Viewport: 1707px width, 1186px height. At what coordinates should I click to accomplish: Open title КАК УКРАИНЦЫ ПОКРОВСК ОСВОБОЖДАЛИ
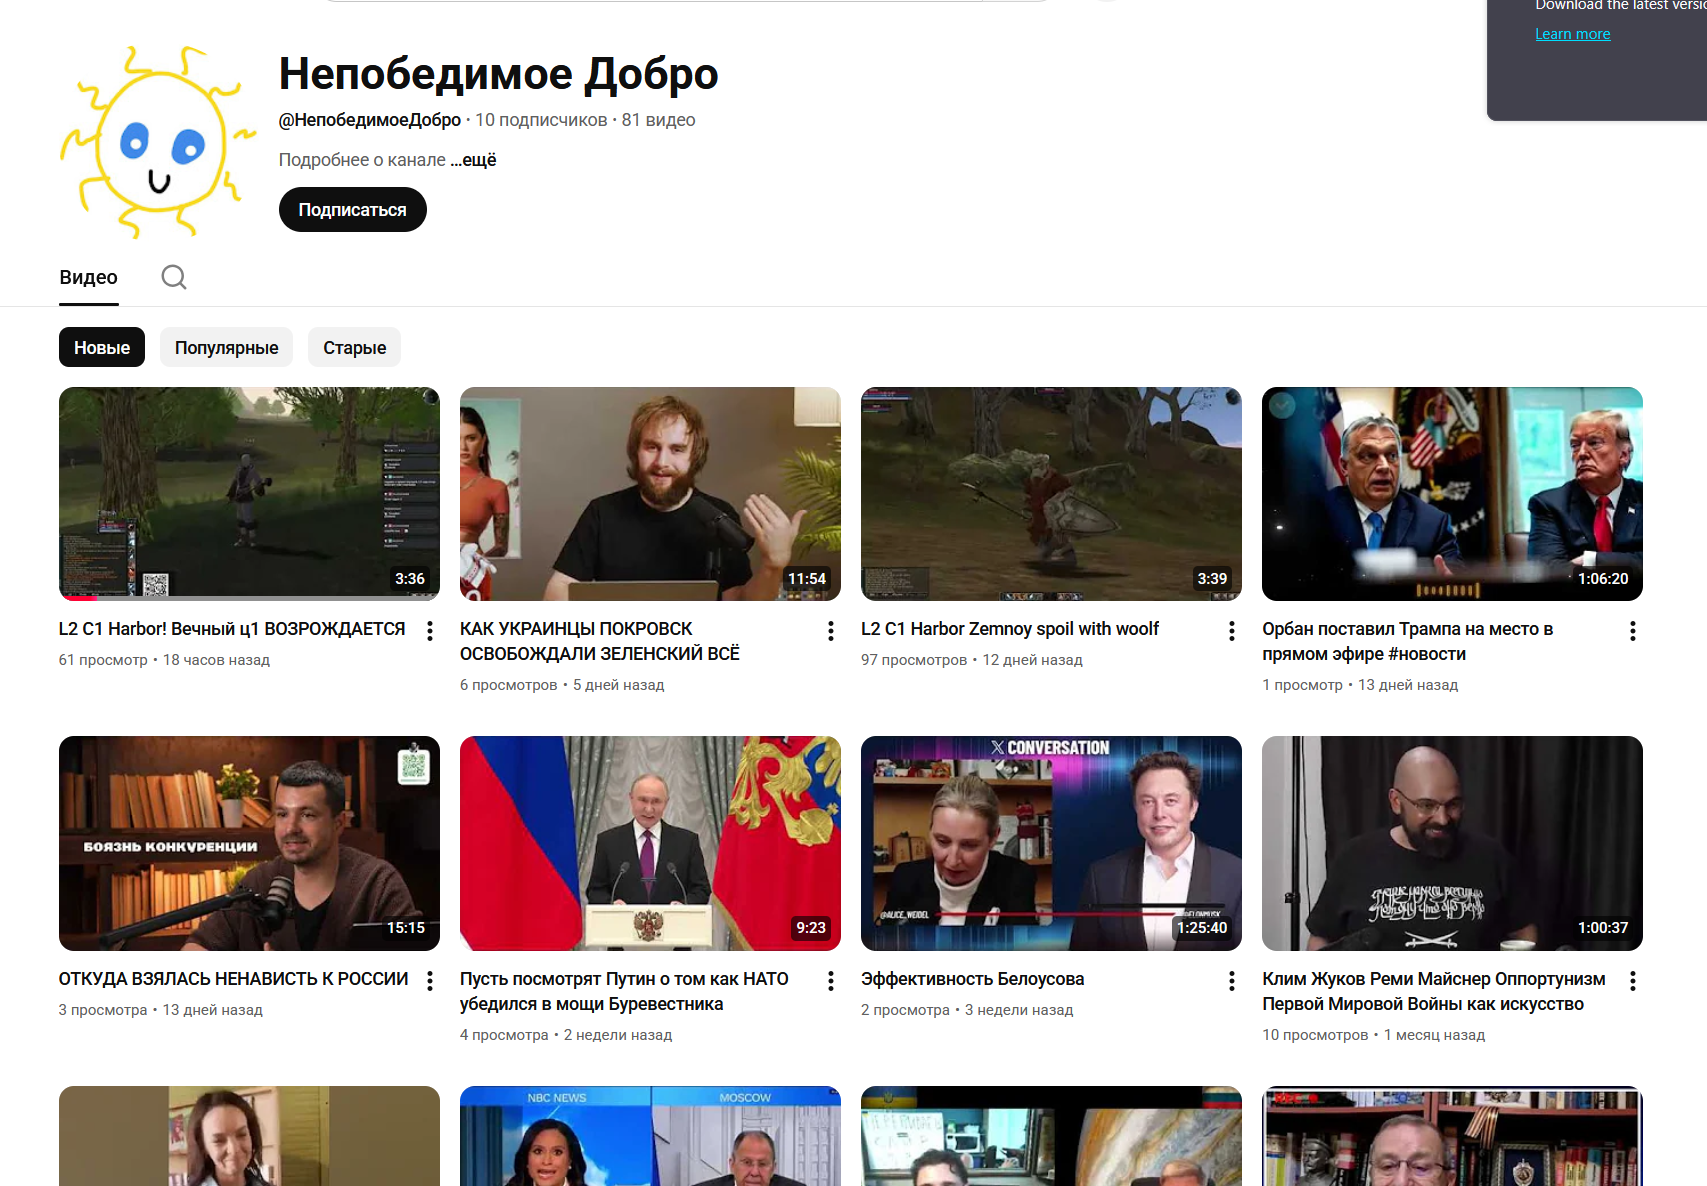tap(600, 641)
